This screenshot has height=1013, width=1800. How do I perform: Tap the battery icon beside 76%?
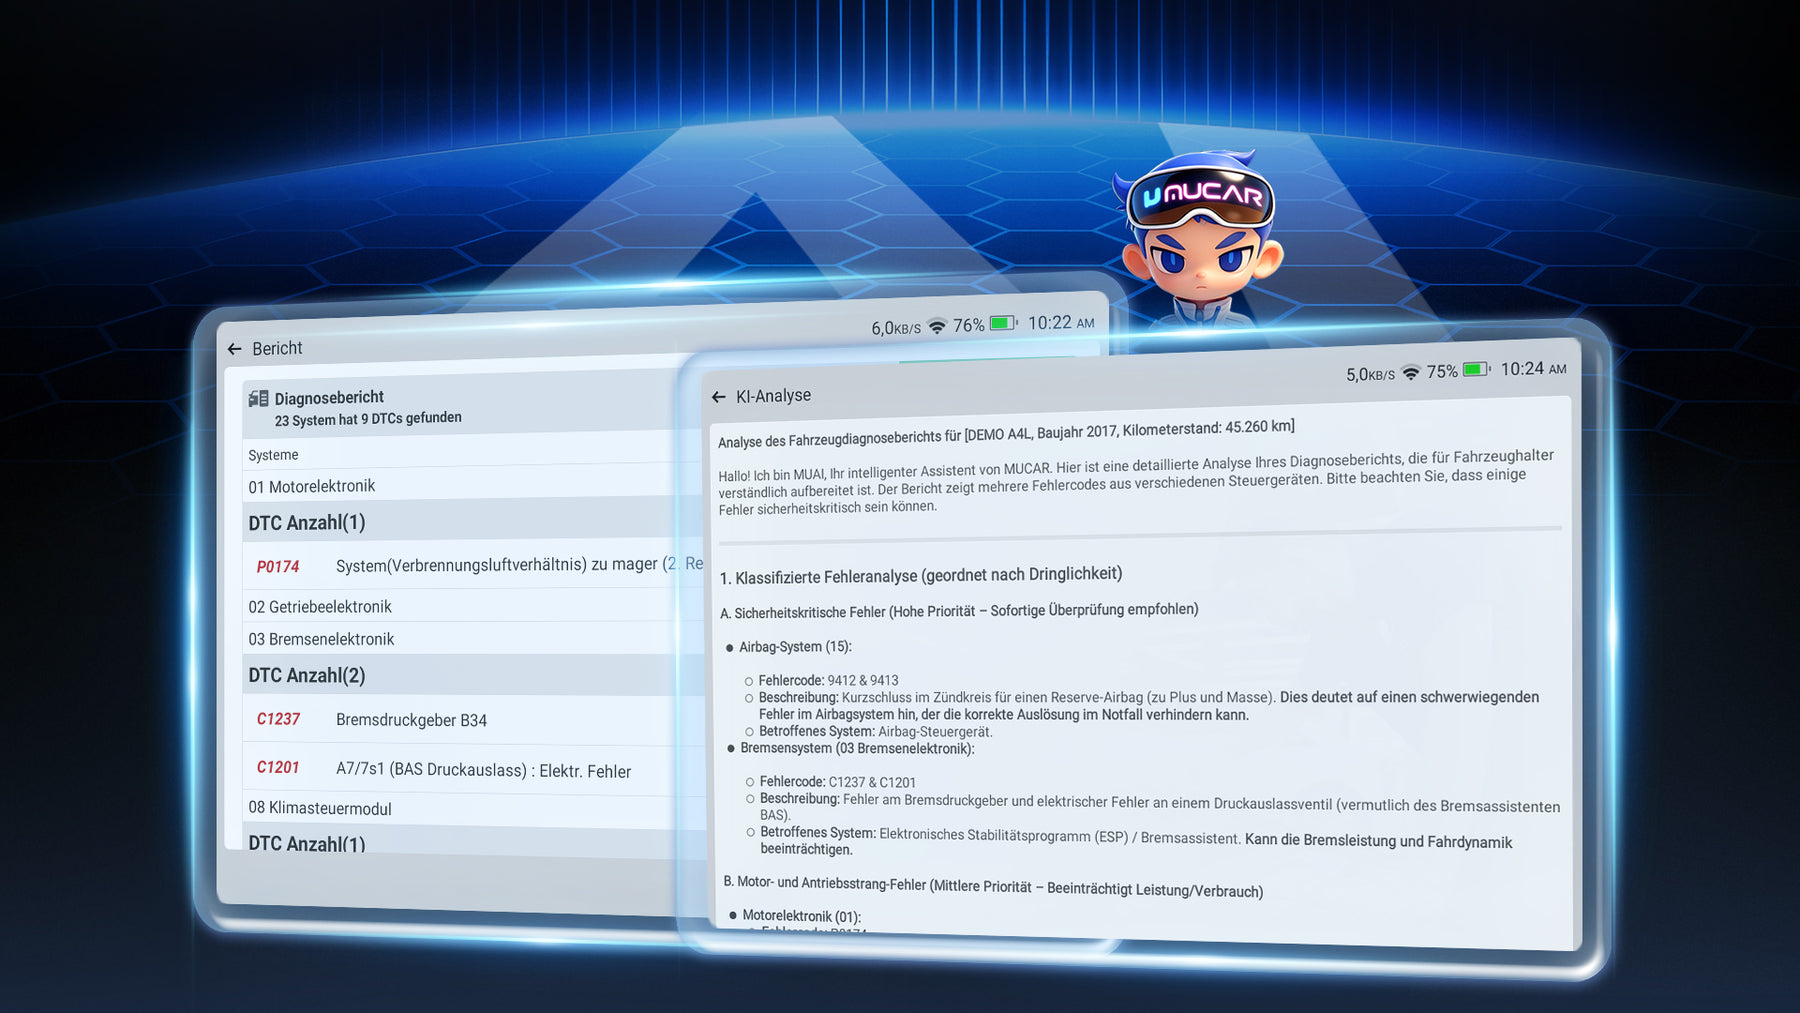1003,323
